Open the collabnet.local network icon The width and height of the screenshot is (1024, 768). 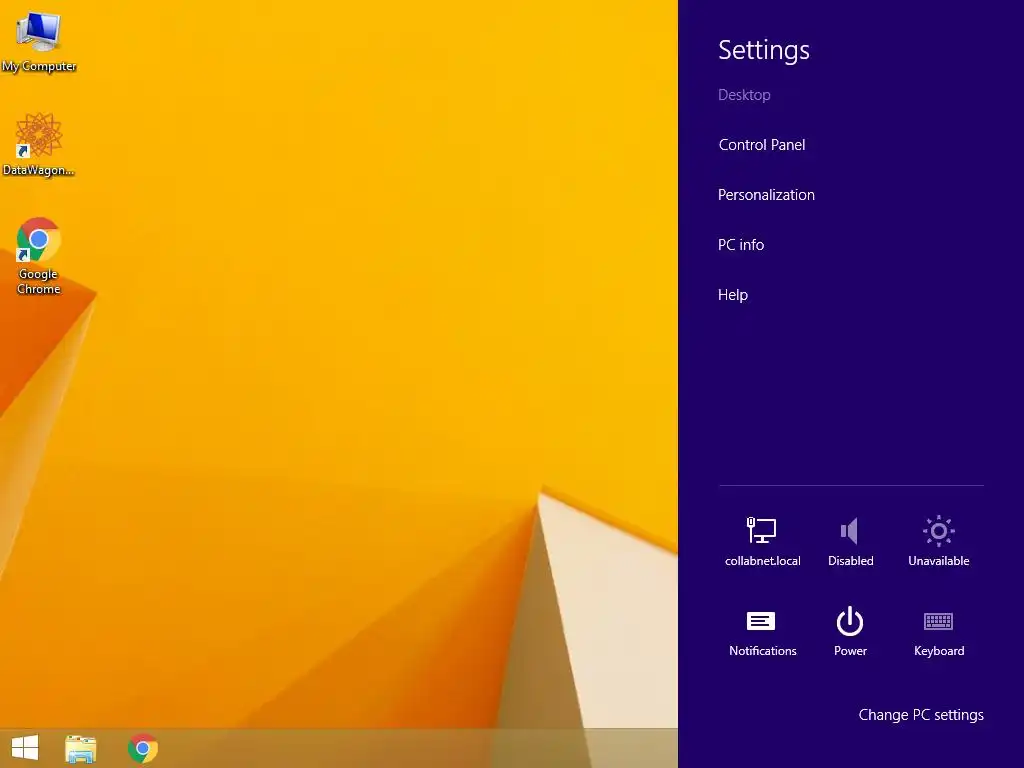[762, 541]
